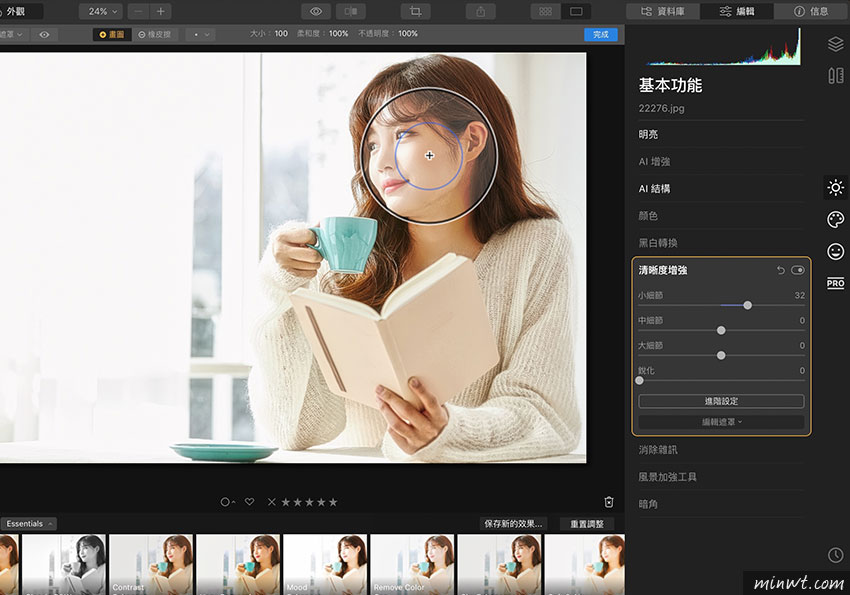
Task: Set a five-star rating on the last star
Action: (333, 502)
